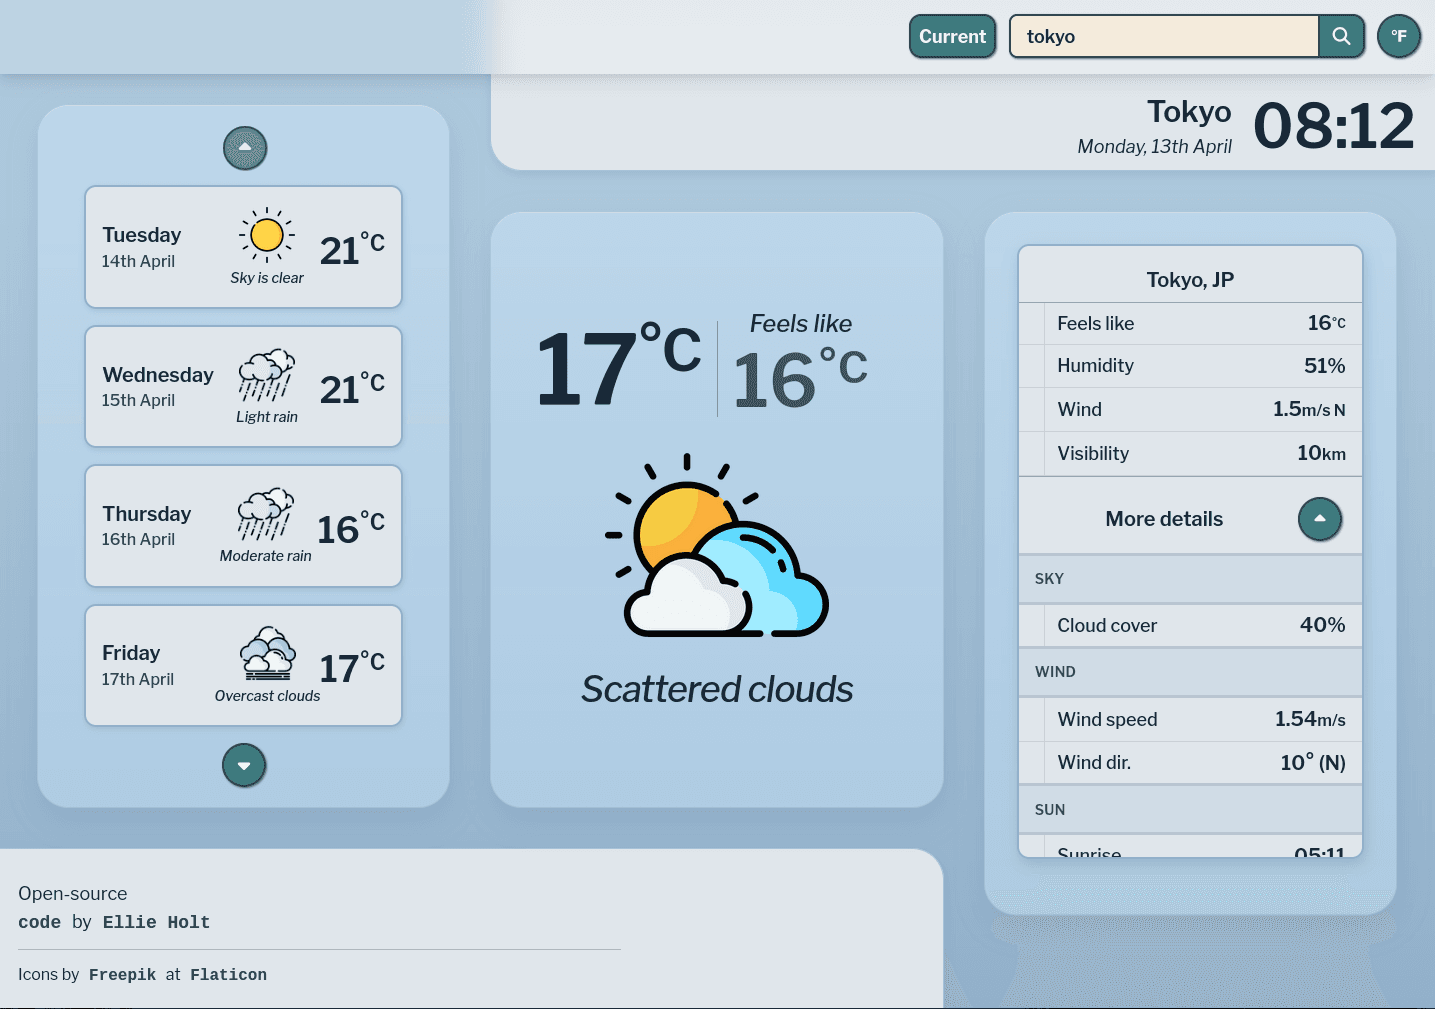The image size is (1435, 1009).
Task: Click the chevron beside More details
Action: (x=1319, y=519)
